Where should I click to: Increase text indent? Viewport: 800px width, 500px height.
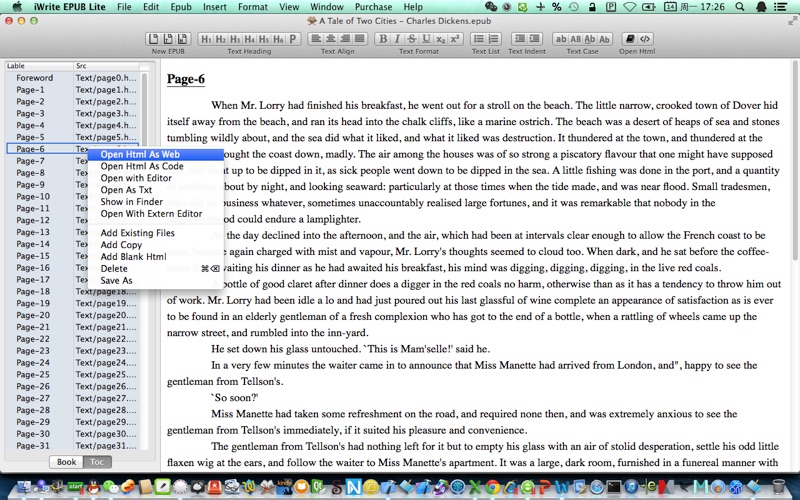tap(534, 39)
